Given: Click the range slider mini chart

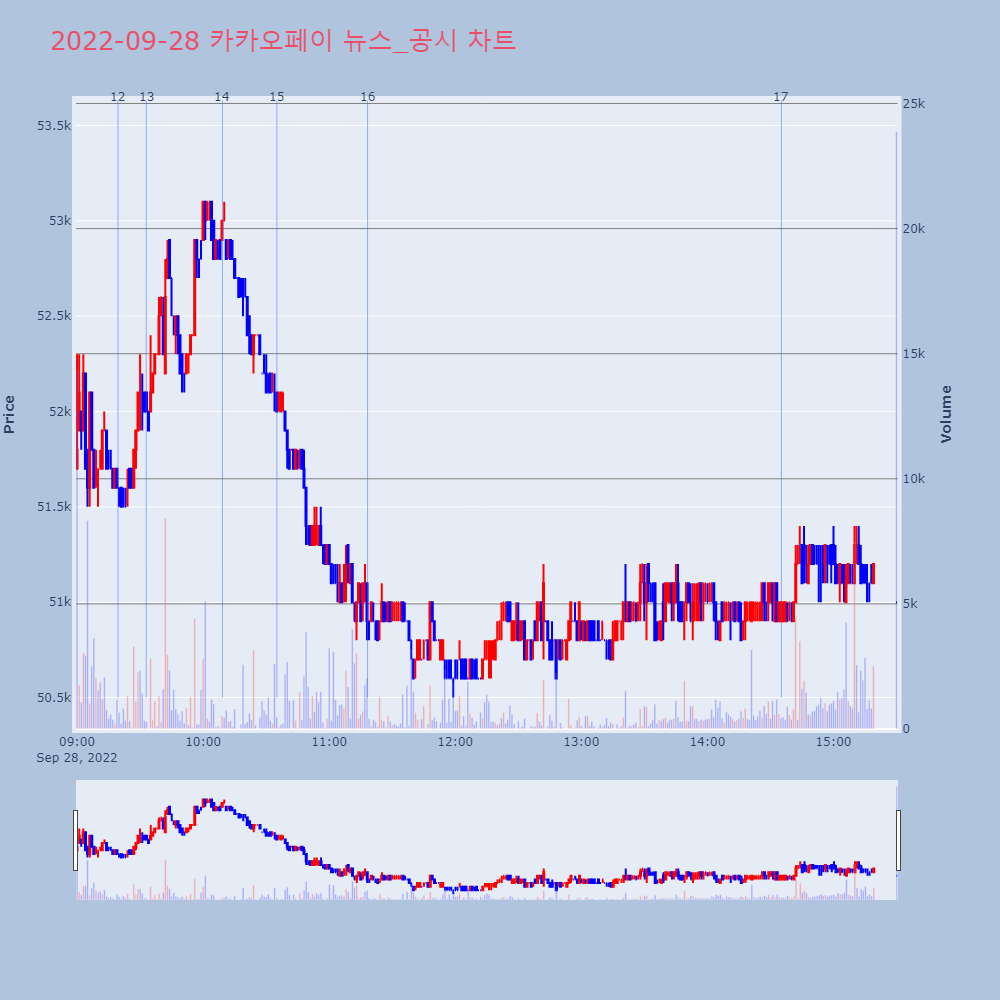Looking at the screenshot, I should click(x=487, y=840).
